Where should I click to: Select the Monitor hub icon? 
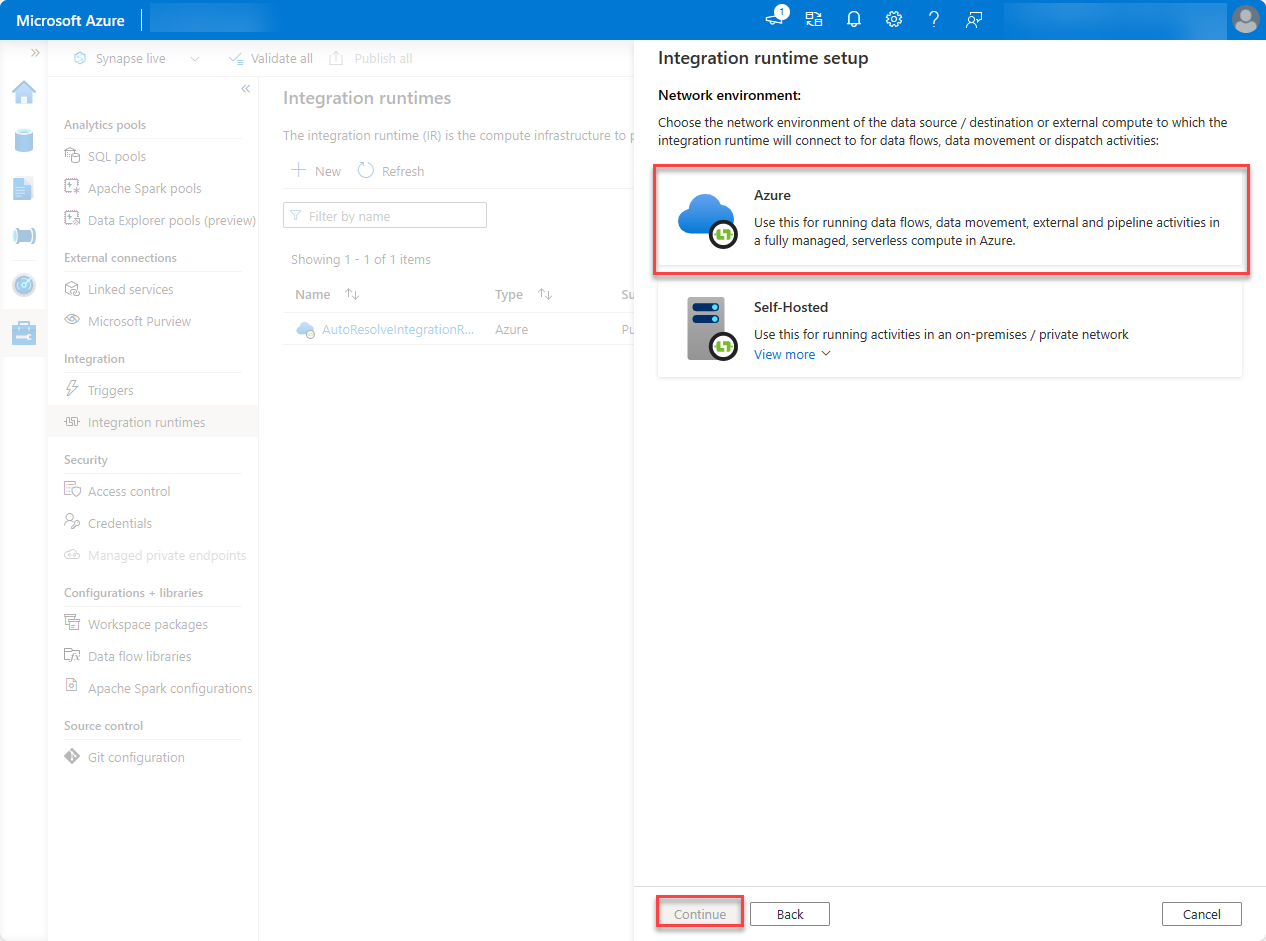click(x=23, y=284)
